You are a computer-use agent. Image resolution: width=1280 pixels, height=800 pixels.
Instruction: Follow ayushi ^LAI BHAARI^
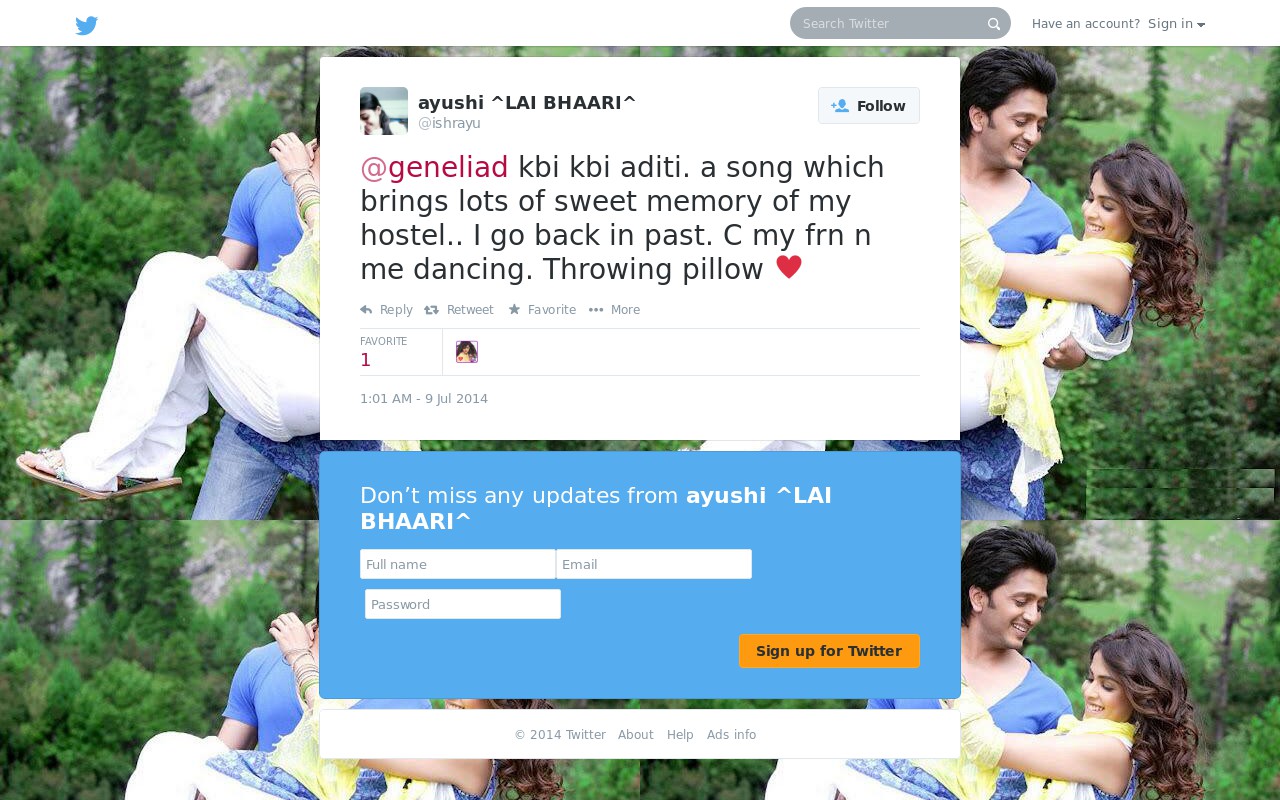[869, 106]
